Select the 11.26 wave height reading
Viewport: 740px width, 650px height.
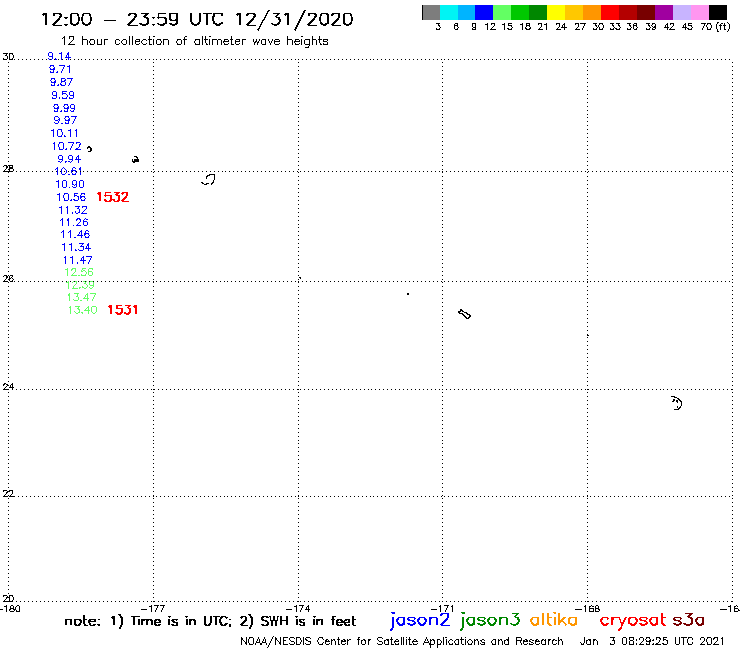(x=74, y=222)
